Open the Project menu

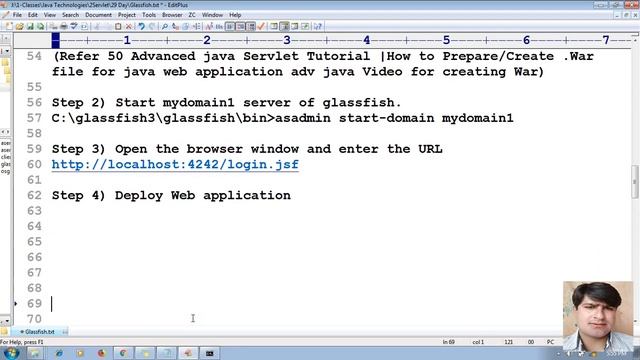127,15
